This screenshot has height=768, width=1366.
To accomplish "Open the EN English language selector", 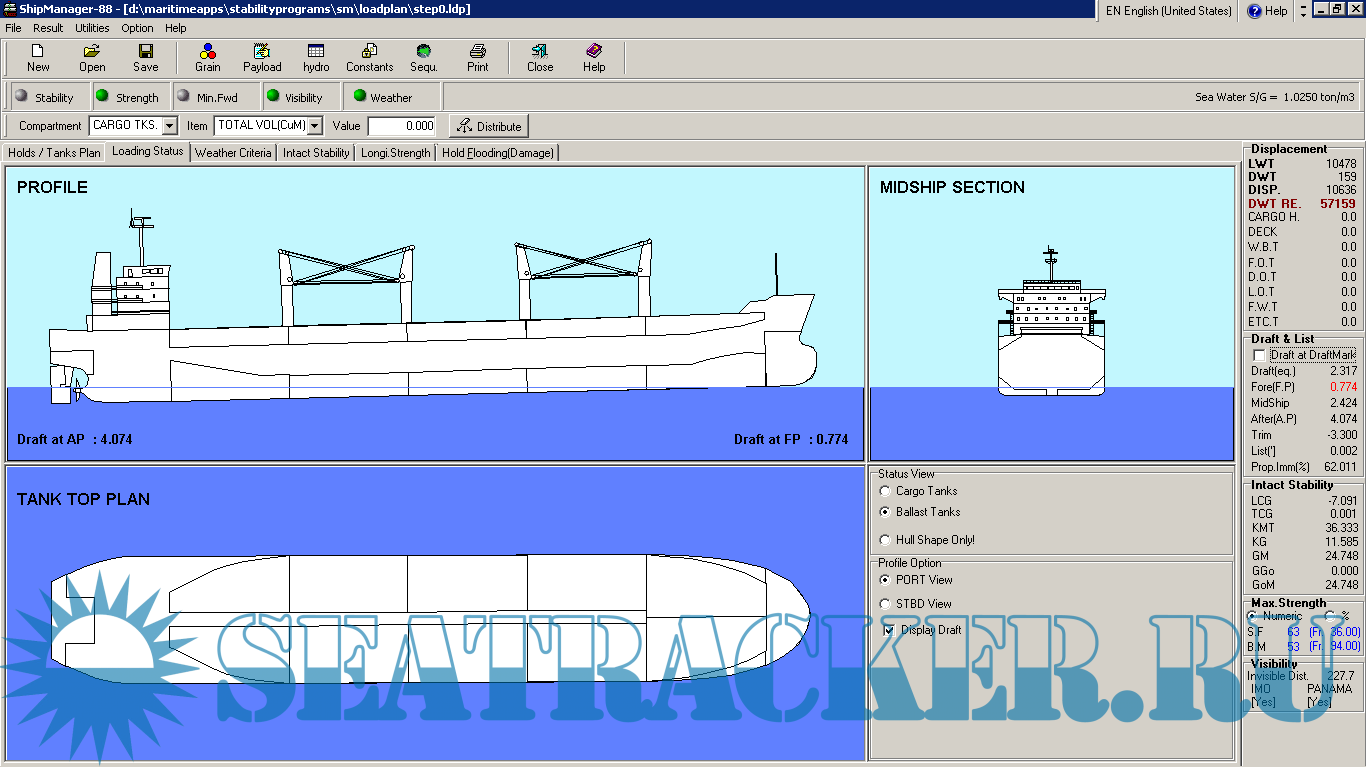I will pyautogui.click(x=1167, y=11).
